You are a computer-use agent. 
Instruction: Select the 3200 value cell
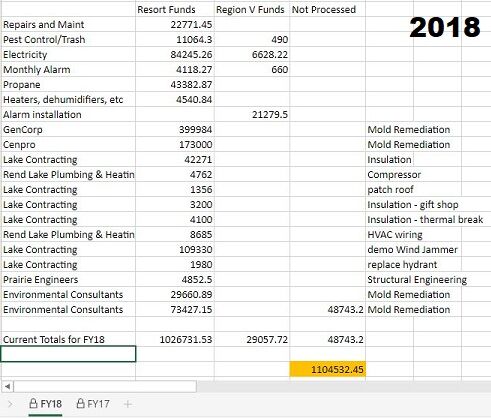[x=175, y=204]
